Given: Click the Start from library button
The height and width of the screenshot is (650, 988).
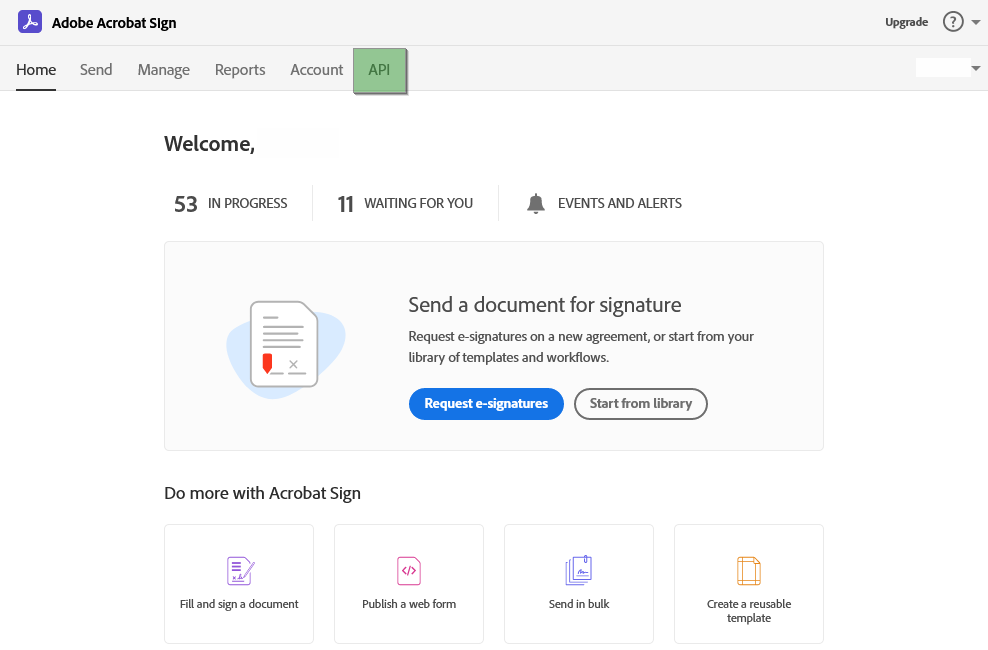Looking at the screenshot, I should pos(640,404).
